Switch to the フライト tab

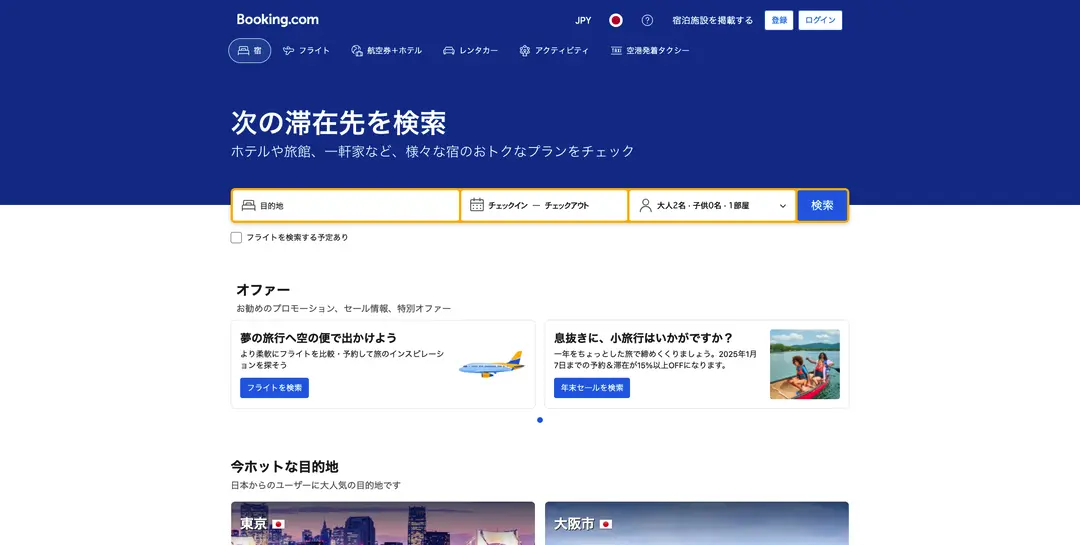coord(306,50)
